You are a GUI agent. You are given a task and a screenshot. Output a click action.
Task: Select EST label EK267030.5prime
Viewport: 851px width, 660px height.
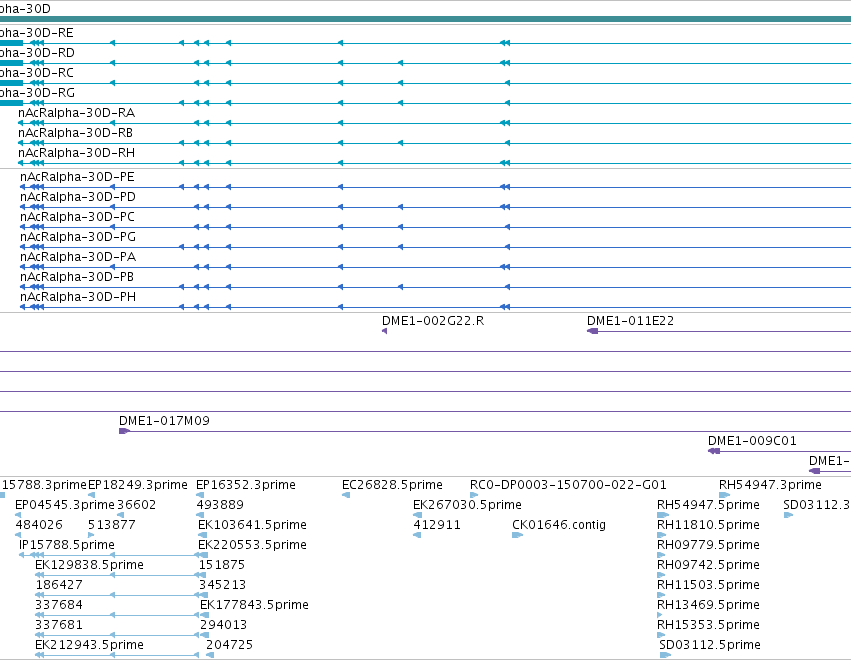[x=467, y=505]
